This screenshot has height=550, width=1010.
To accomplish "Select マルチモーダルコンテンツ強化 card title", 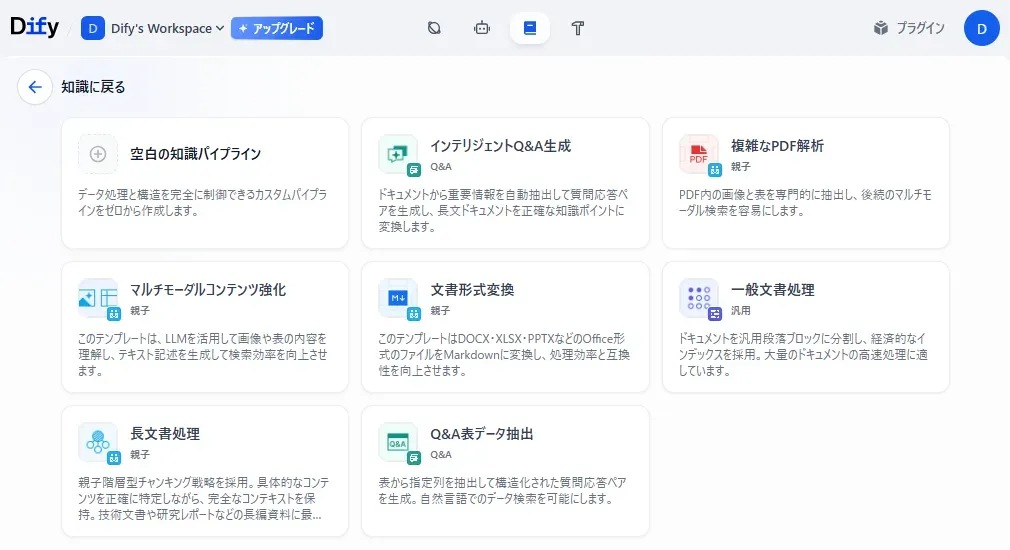I will coord(208,290).
